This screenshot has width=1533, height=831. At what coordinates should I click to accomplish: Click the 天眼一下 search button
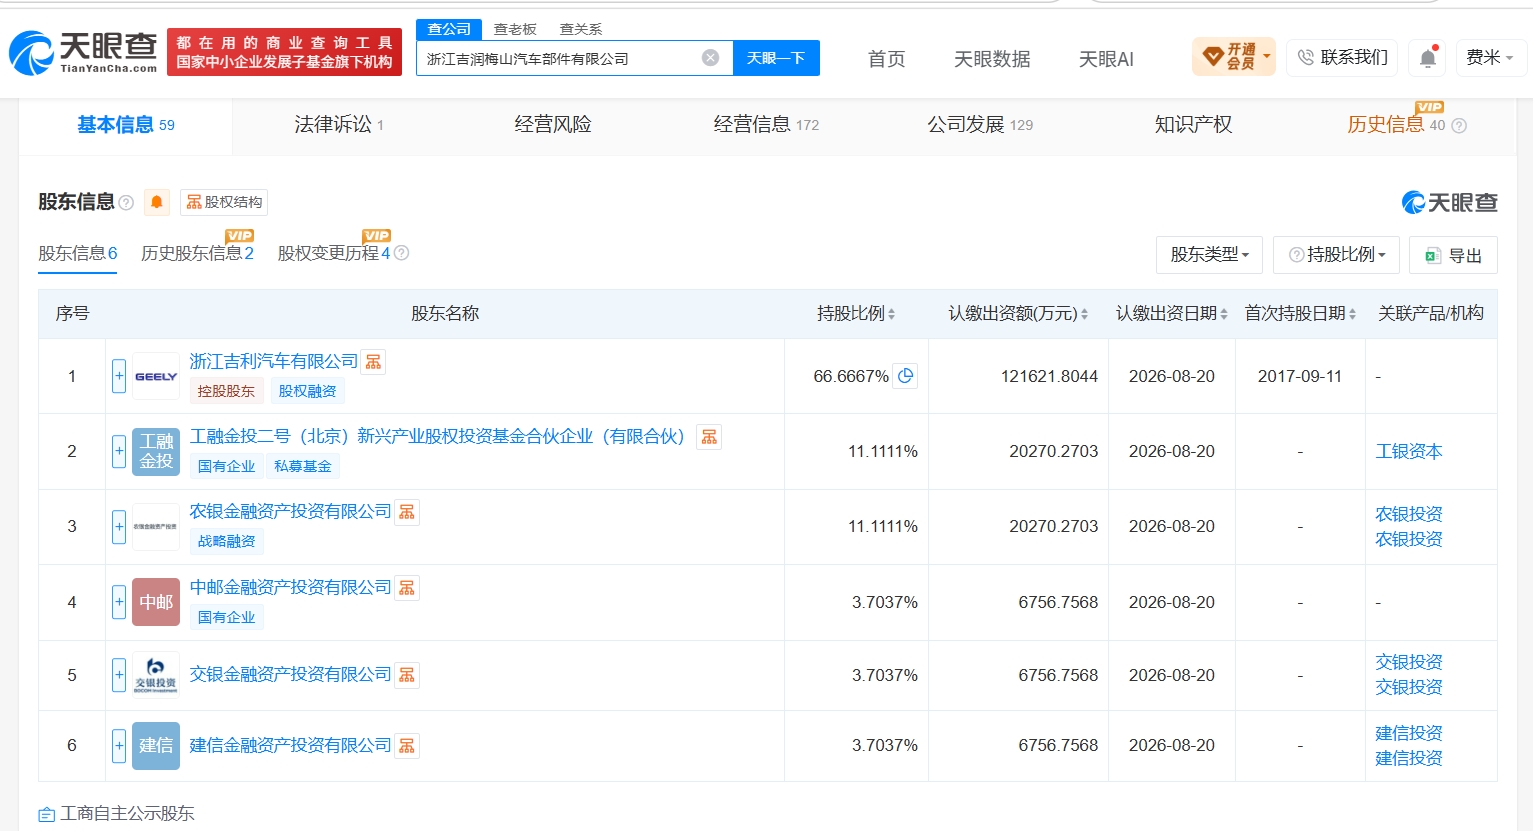tap(776, 58)
